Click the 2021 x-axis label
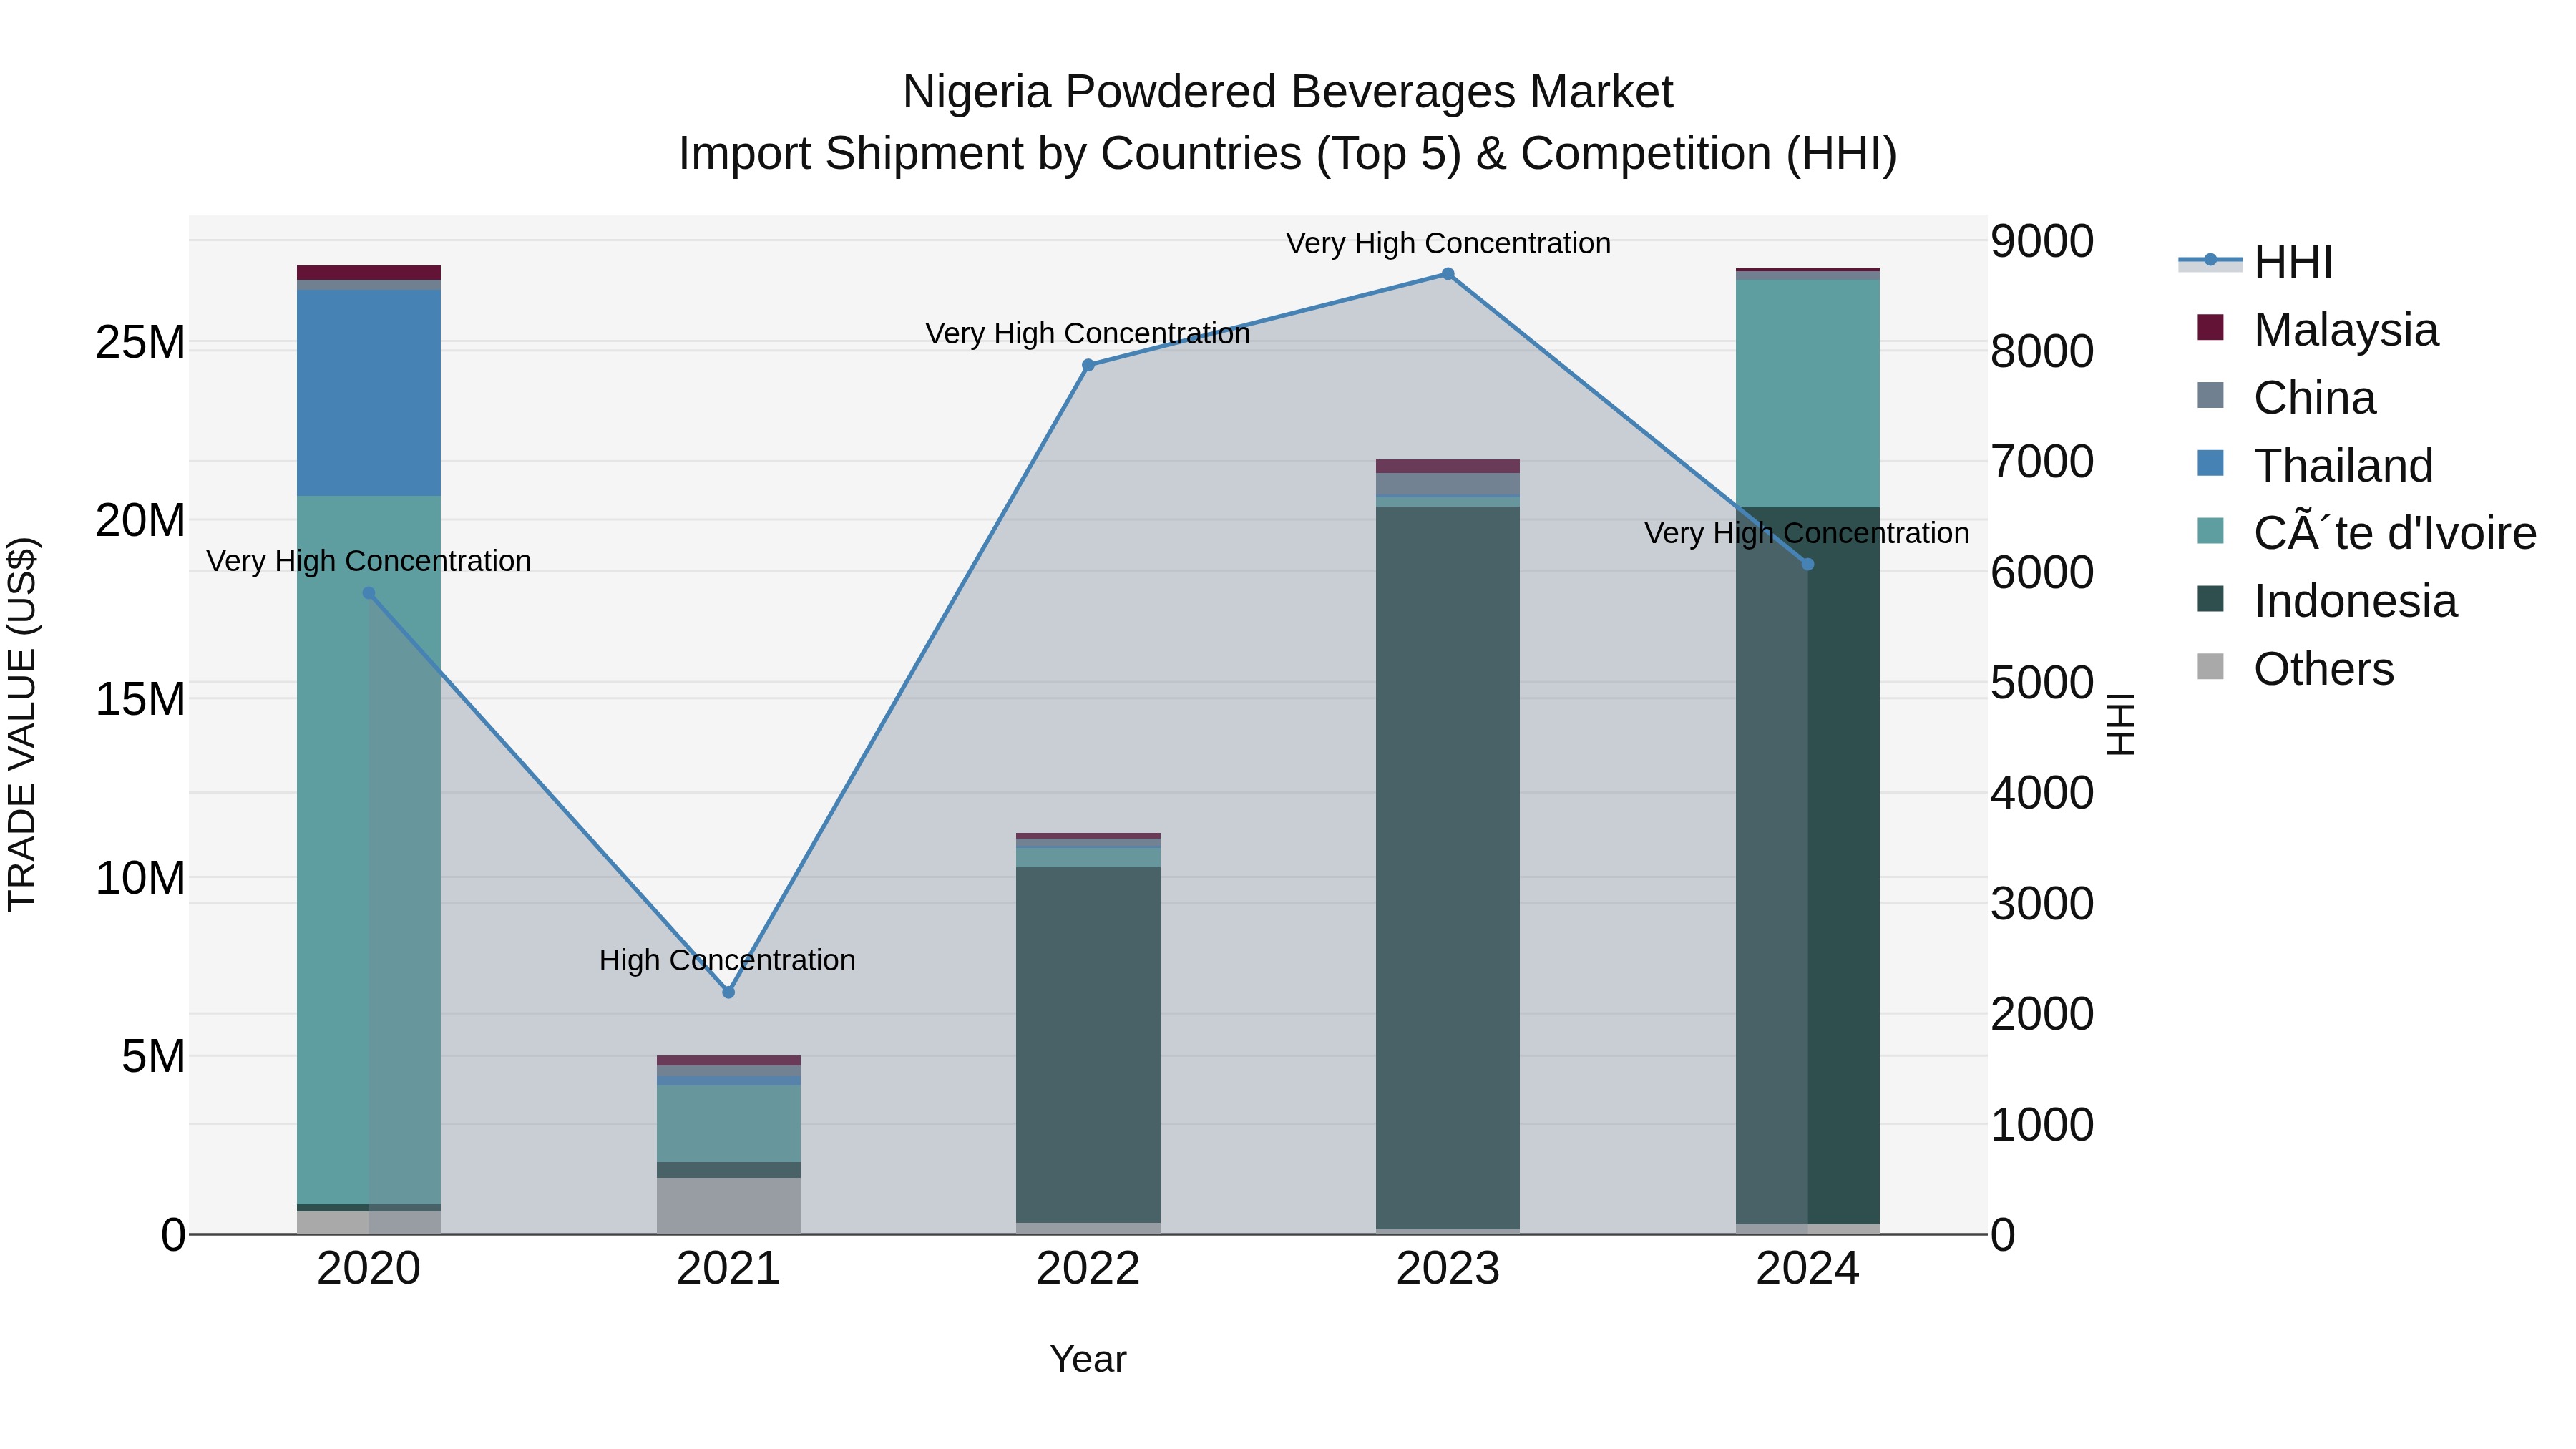Screen dimensions: 2576x1449 click(728, 1269)
